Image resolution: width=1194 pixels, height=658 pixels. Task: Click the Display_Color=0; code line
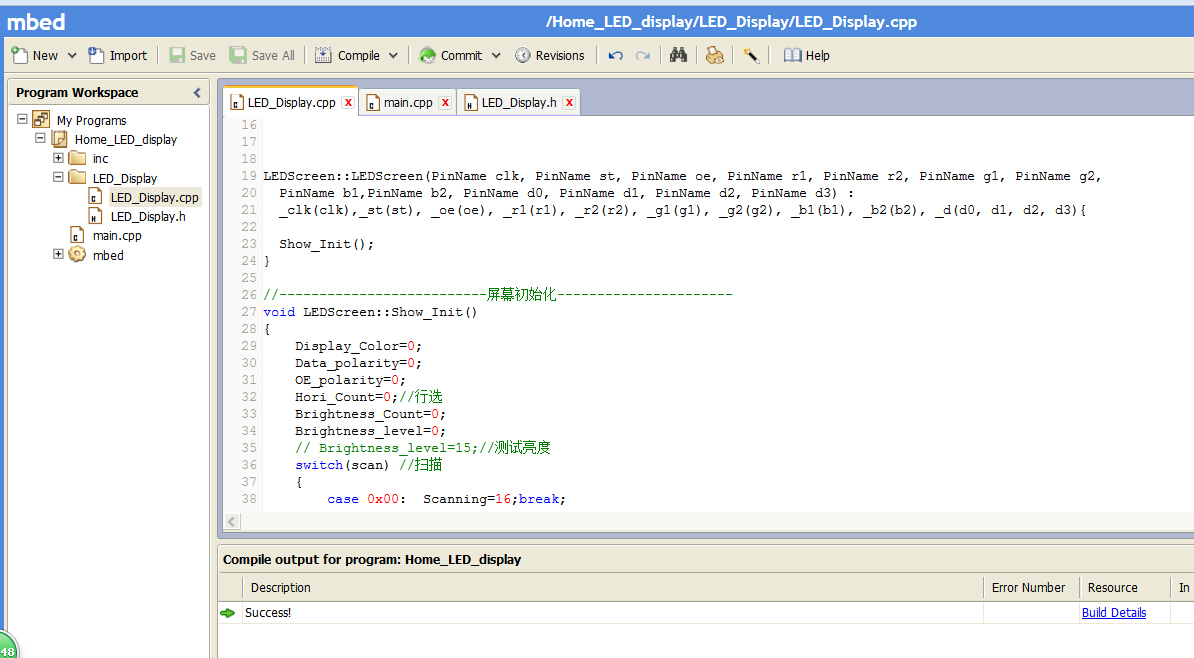[x=358, y=346]
